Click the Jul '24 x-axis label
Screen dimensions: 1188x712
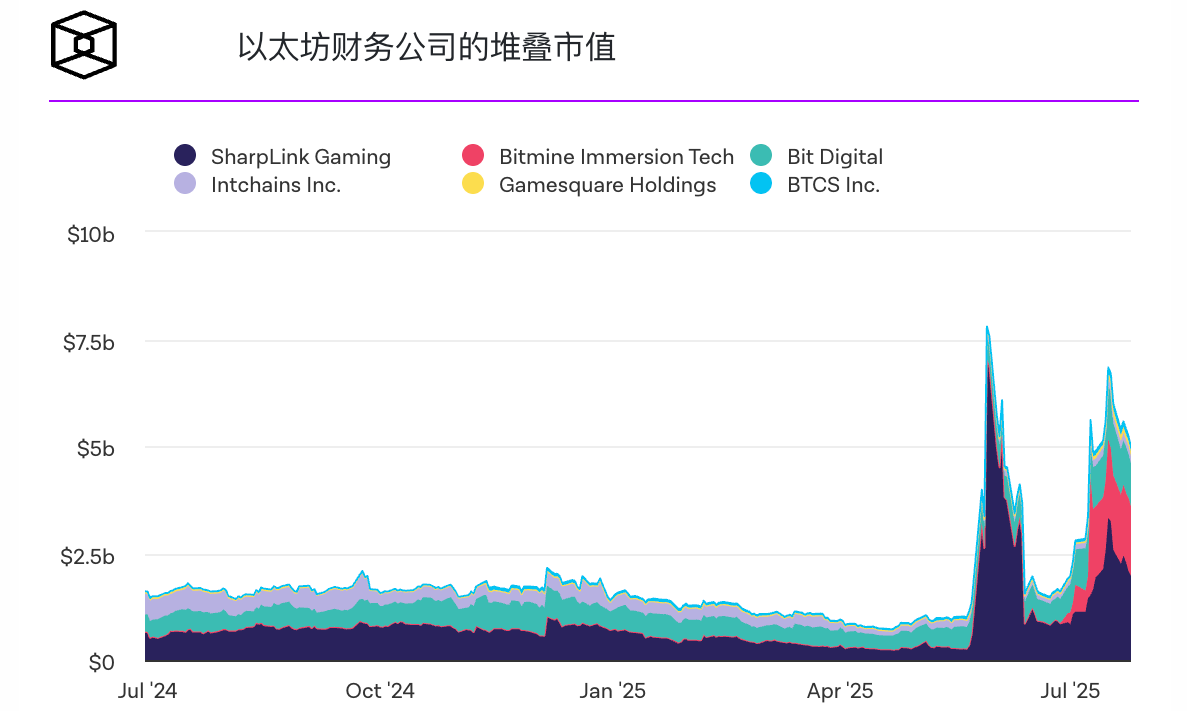coord(148,691)
